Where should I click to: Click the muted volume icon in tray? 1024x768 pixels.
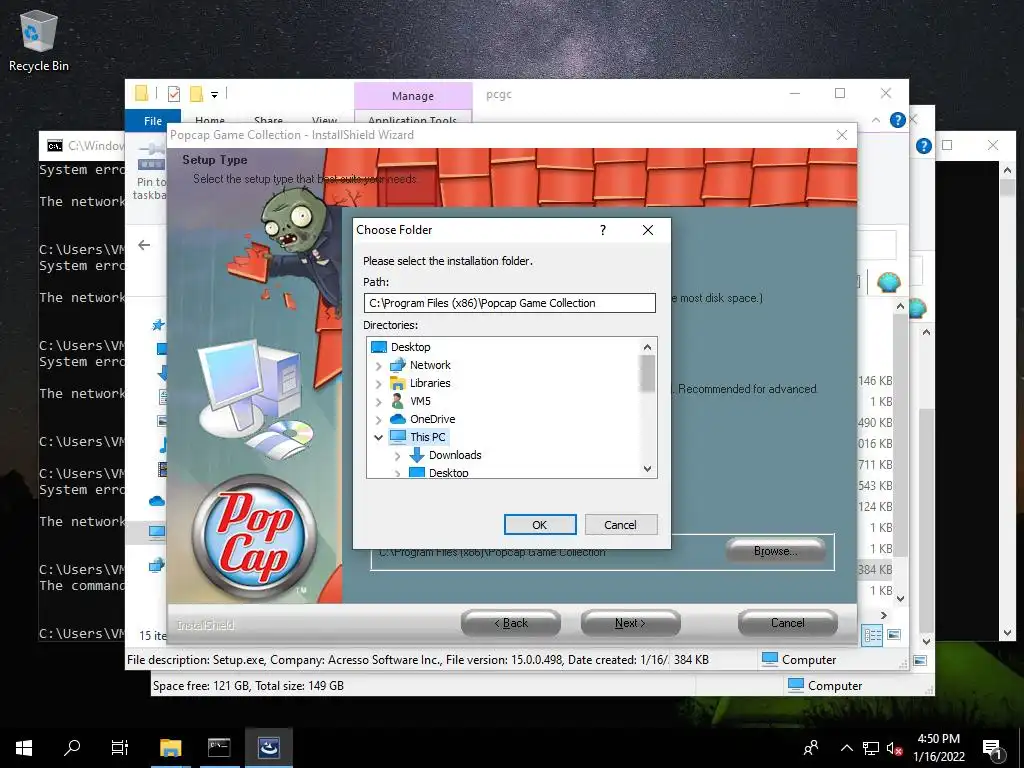(894, 748)
